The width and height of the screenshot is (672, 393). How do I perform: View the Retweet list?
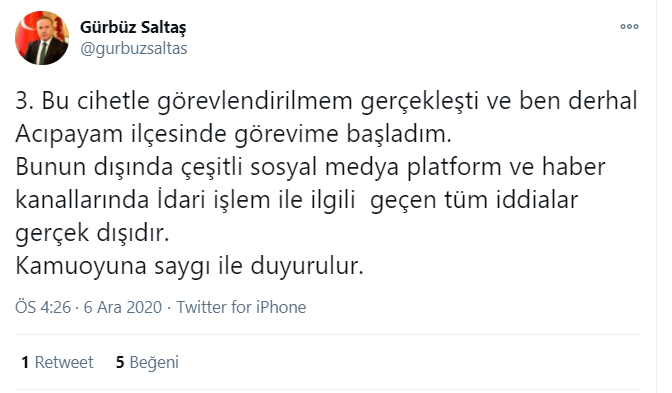(x=63, y=362)
